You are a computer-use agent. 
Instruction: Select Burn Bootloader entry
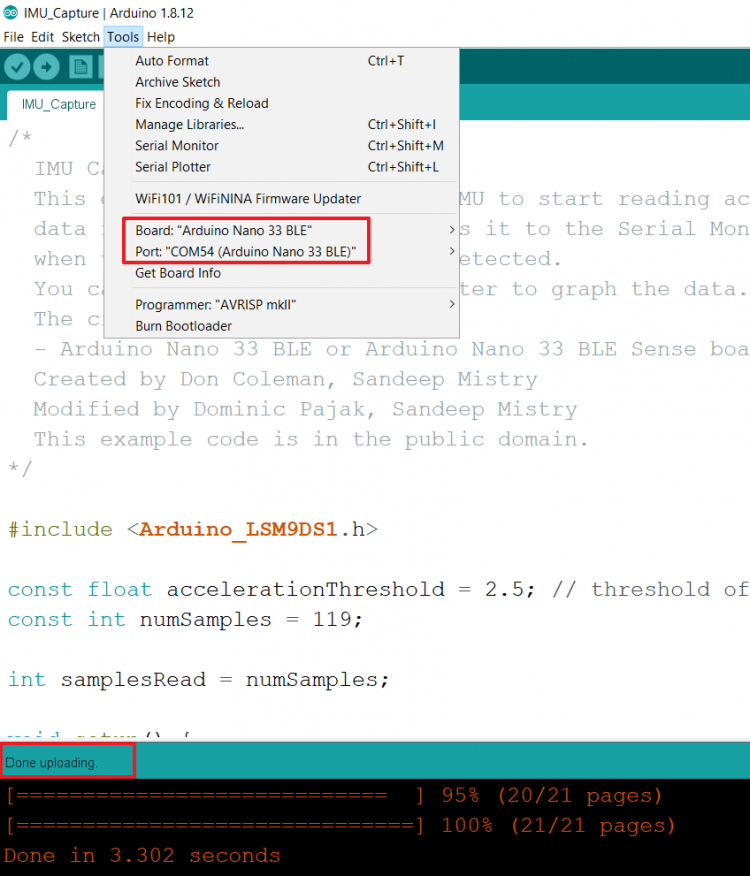(x=282, y=326)
